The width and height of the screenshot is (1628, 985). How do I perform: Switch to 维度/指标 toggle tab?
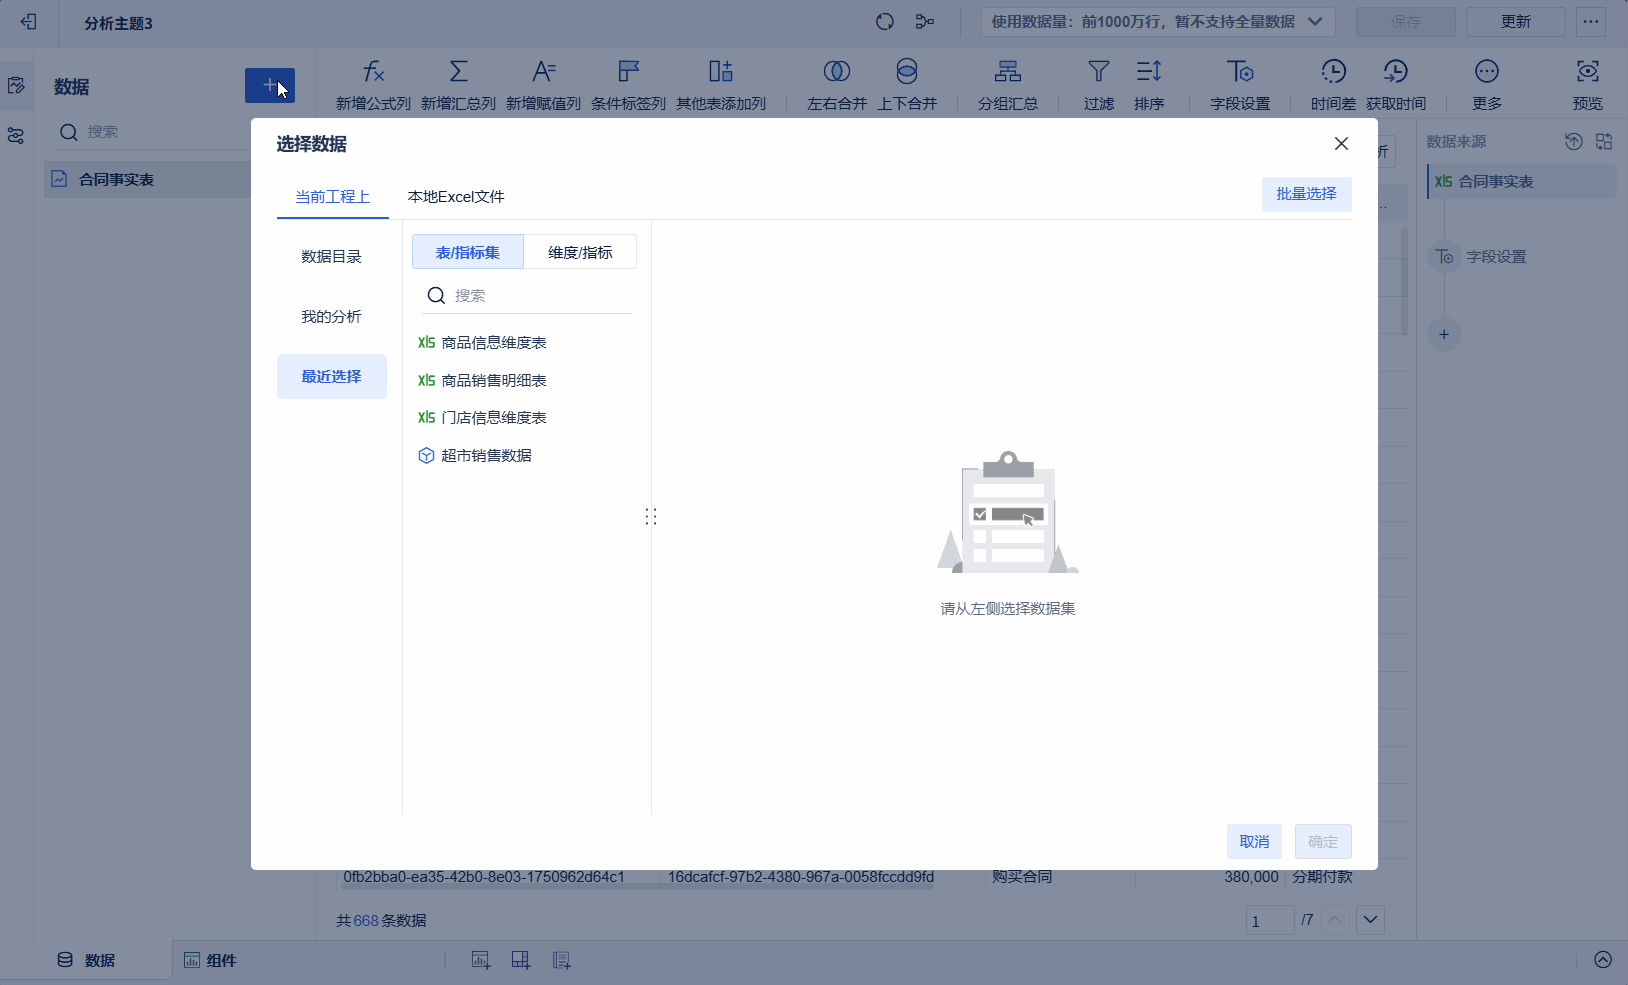tap(580, 253)
